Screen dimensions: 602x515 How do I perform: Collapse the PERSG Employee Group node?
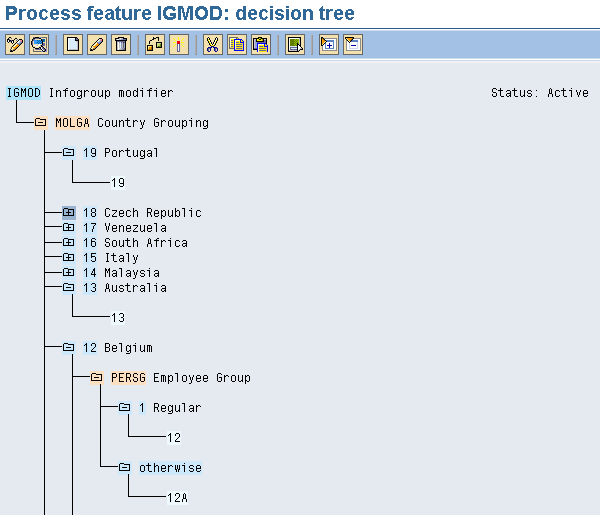[x=97, y=378]
